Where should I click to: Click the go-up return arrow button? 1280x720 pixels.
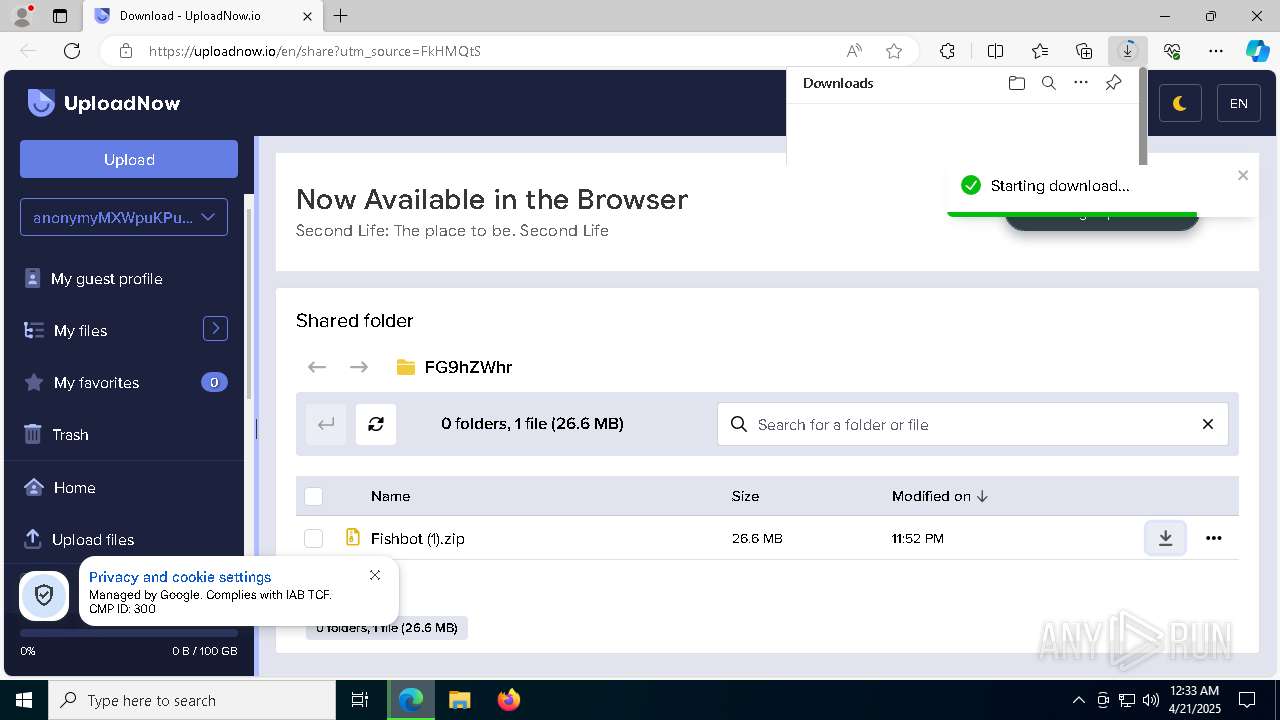coord(326,424)
